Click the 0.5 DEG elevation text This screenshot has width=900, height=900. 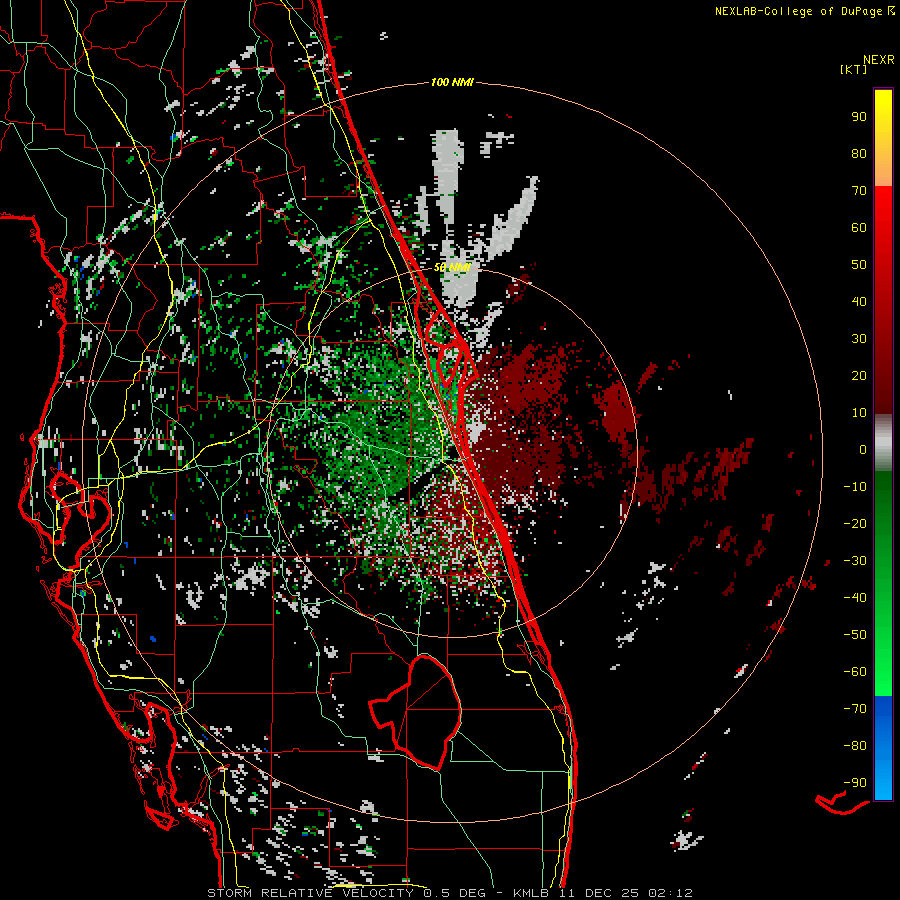[x=455, y=893]
